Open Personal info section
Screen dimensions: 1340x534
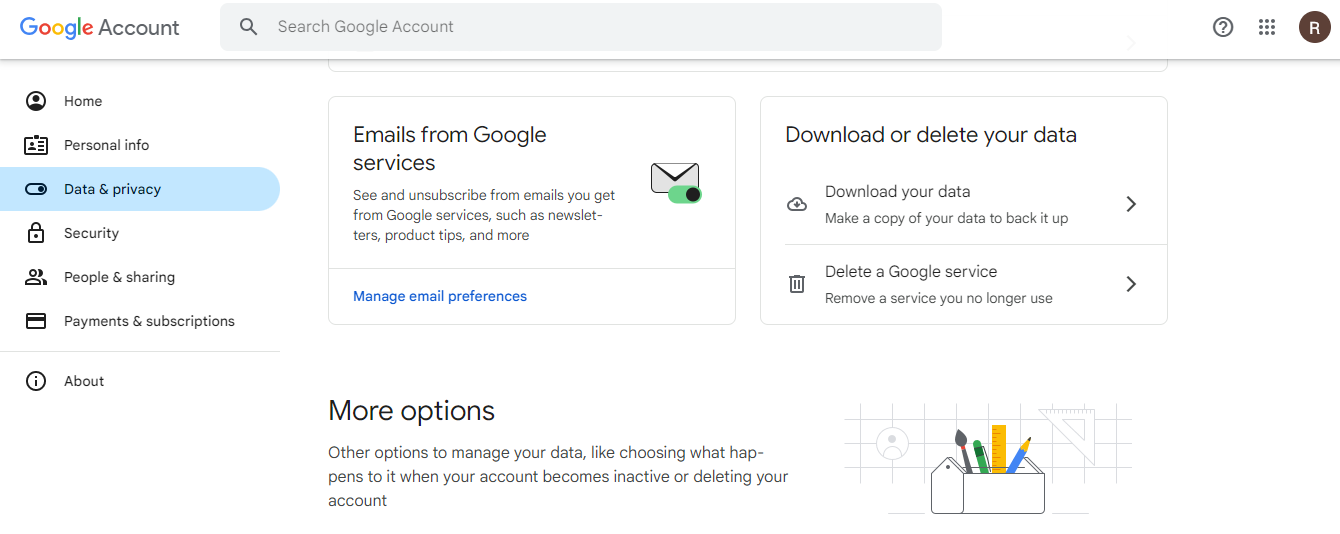tap(140, 145)
